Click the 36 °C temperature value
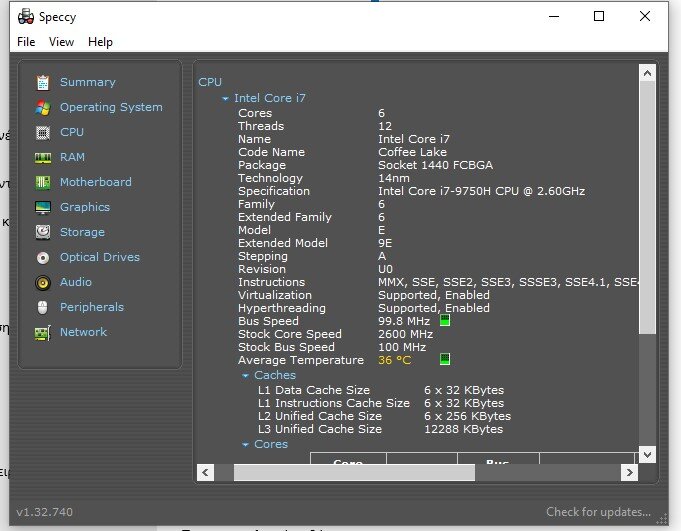The height and width of the screenshot is (531, 681). 394,360
